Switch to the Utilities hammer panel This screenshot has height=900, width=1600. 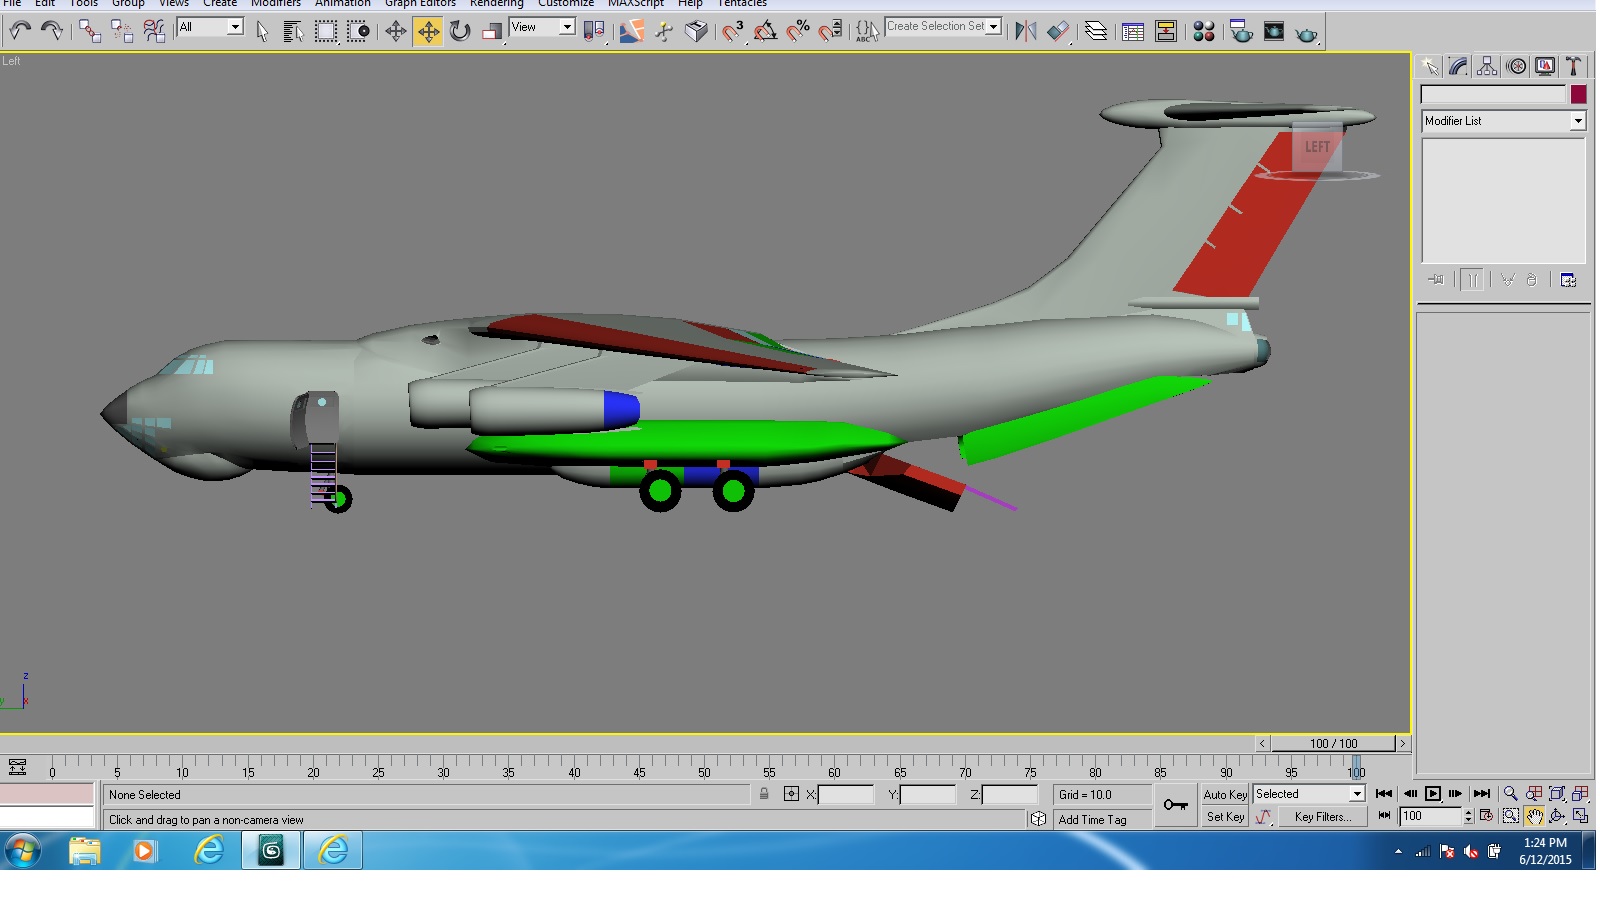[1573, 67]
